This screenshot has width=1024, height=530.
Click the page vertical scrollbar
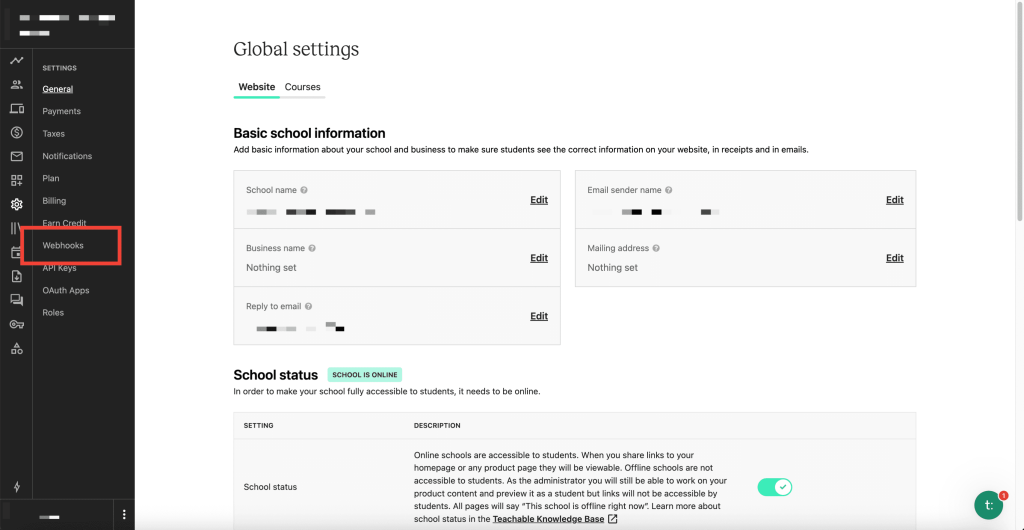[1019, 110]
